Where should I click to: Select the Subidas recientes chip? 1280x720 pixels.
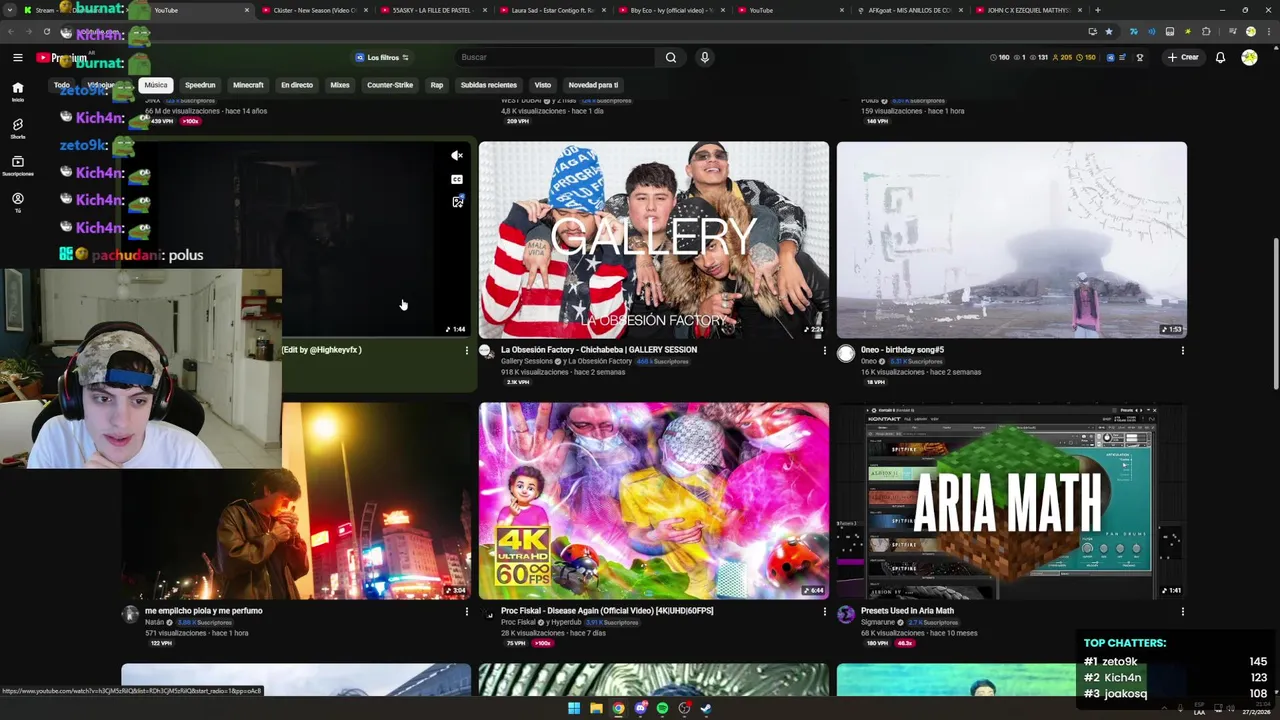tap(489, 85)
